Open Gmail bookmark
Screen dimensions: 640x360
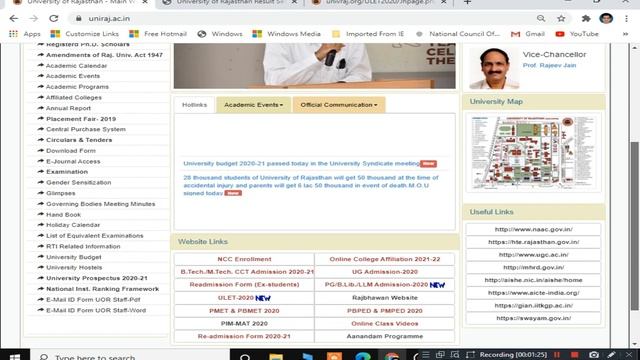pos(528,34)
